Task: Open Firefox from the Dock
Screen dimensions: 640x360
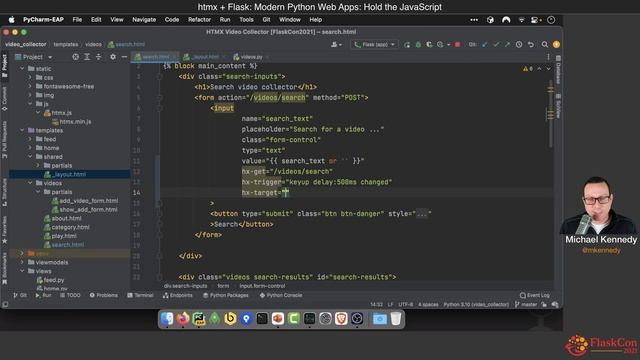Action: click(183, 319)
